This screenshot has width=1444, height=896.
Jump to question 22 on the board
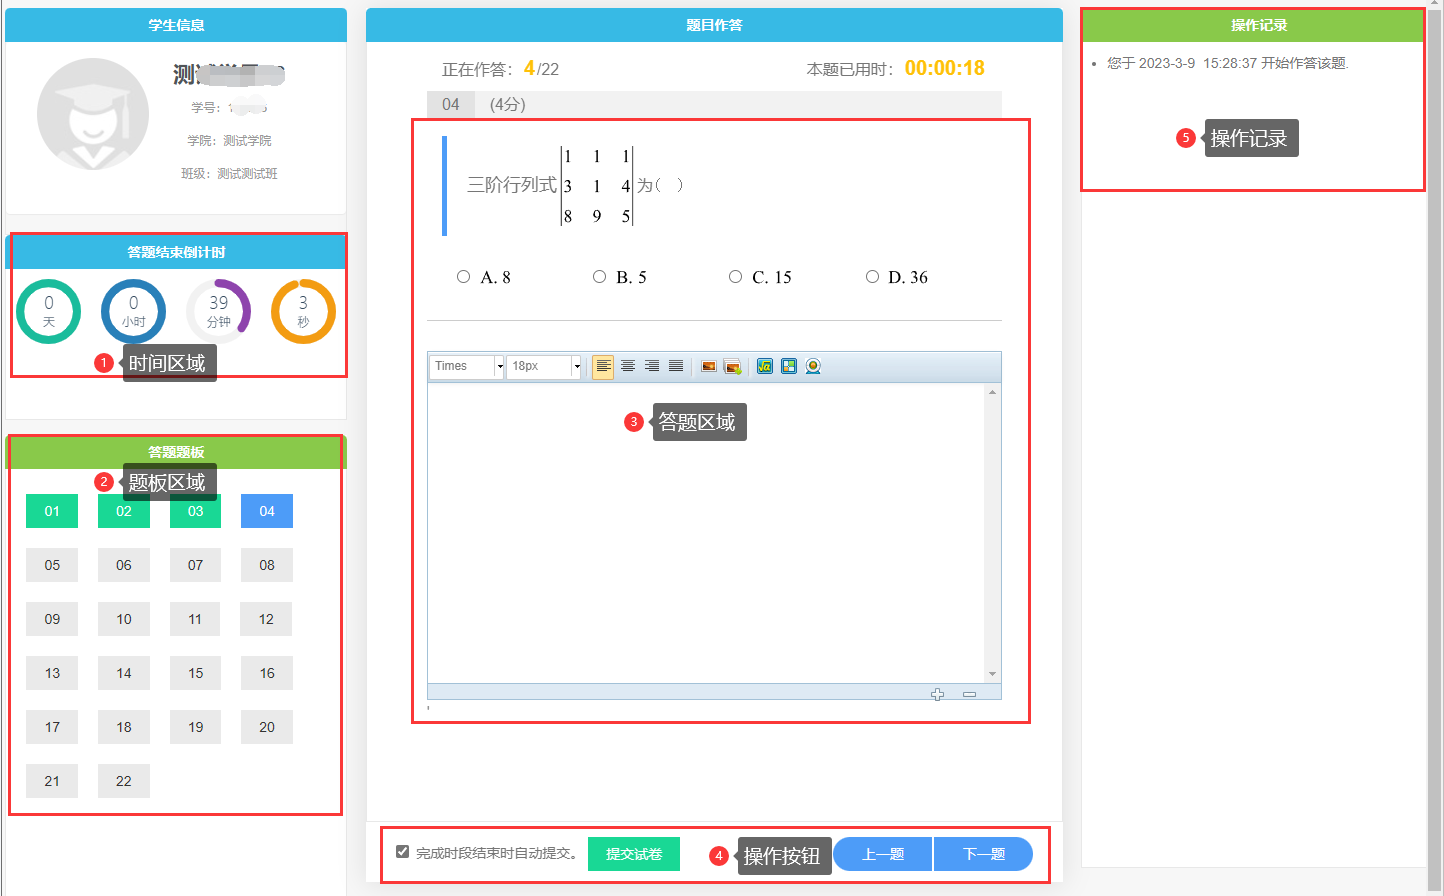[124, 781]
